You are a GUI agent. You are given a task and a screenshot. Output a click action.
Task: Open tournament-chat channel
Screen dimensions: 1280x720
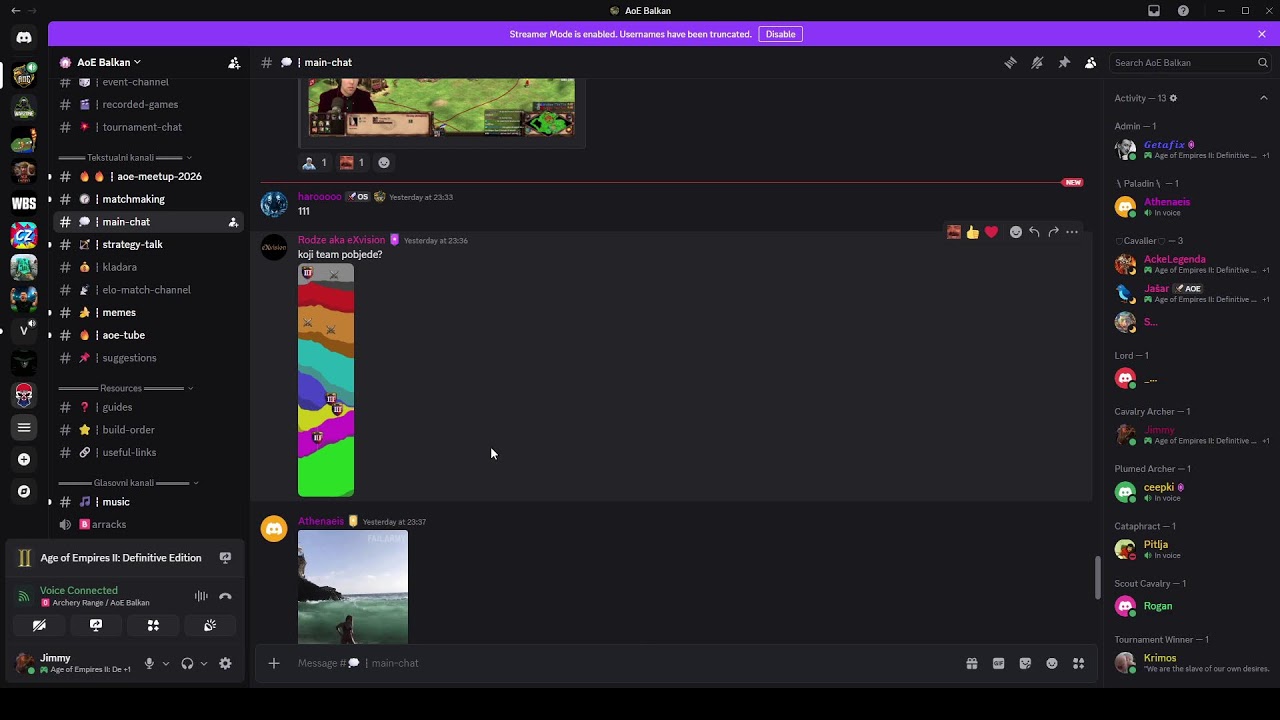point(148,127)
